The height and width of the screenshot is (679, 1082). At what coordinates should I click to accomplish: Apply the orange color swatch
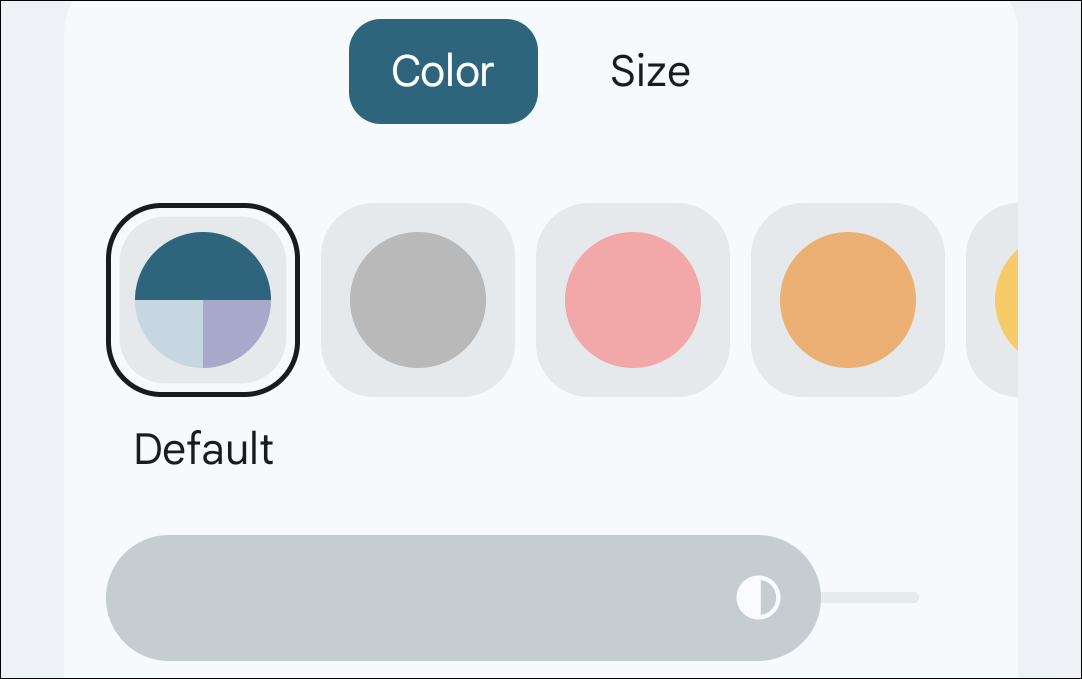848,300
